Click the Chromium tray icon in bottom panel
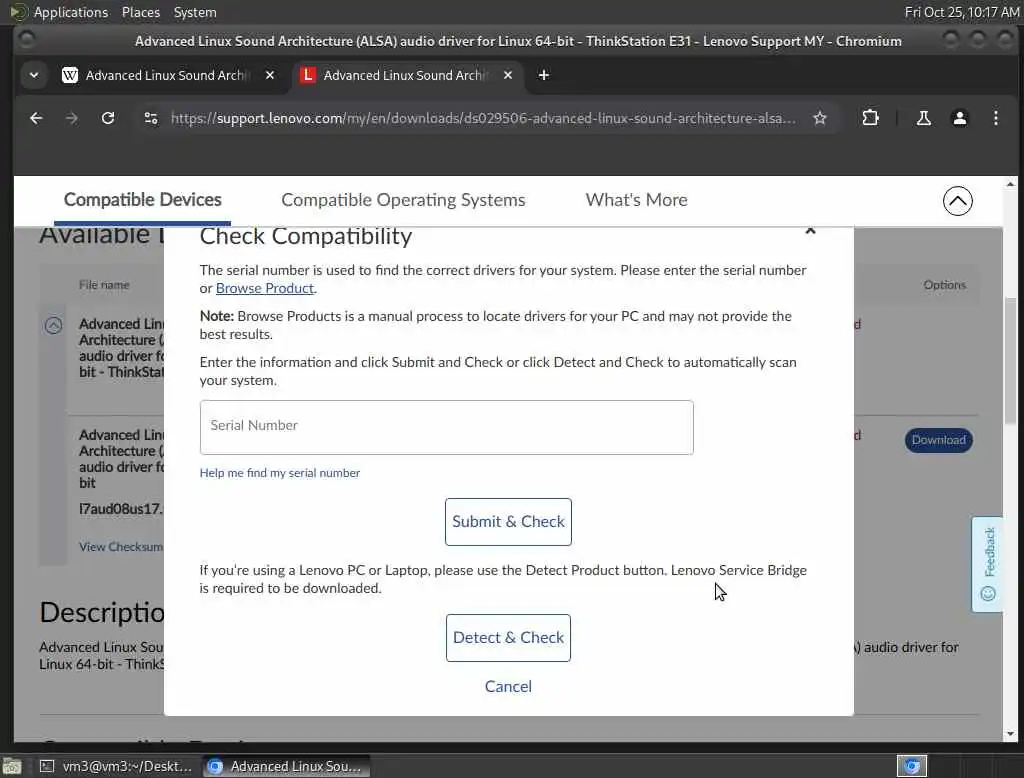Viewport: 1024px width, 778px height. 912,766
